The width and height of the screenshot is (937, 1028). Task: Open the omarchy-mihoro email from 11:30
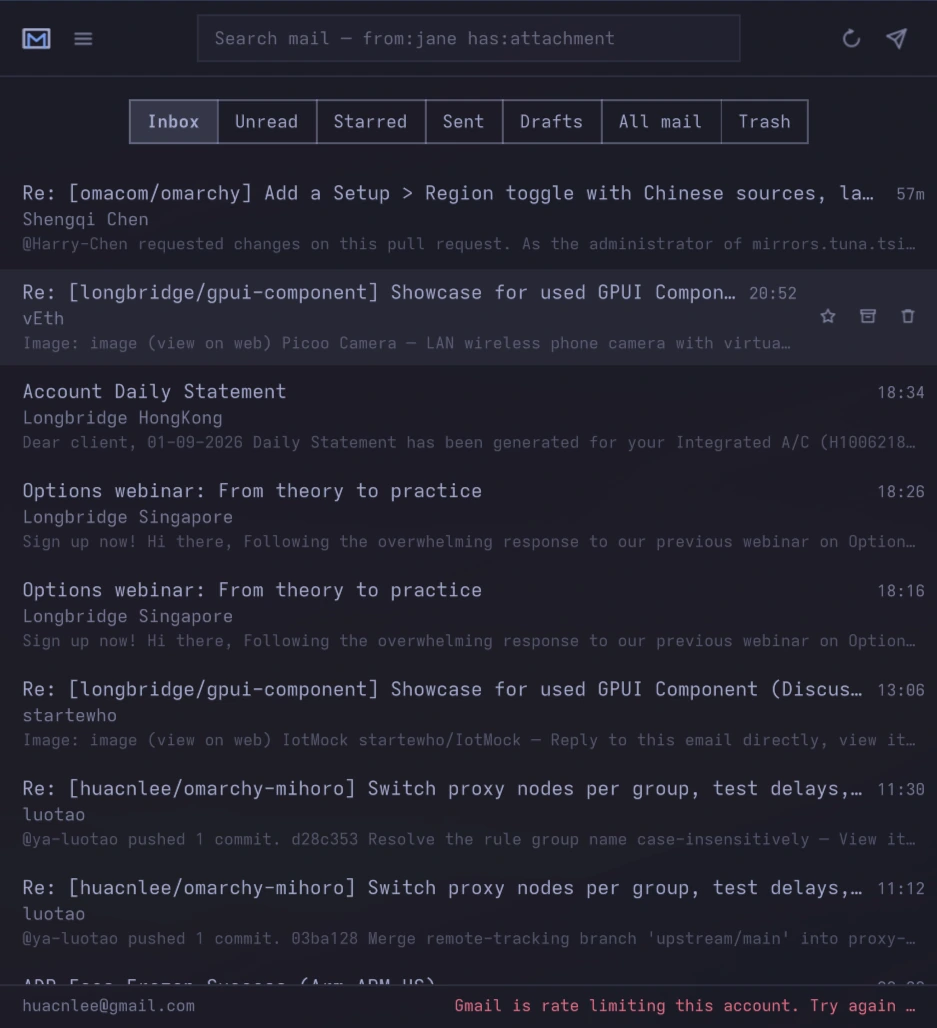click(x=468, y=814)
